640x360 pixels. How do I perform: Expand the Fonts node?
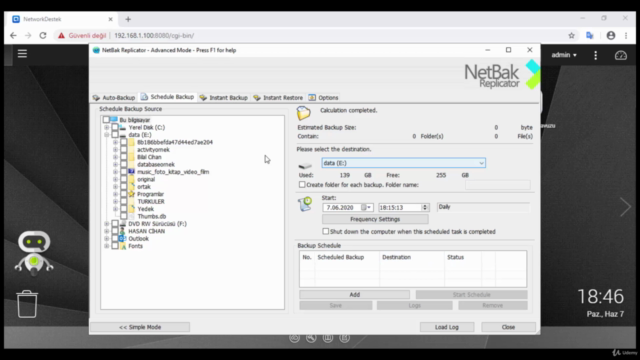(x=107, y=246)
